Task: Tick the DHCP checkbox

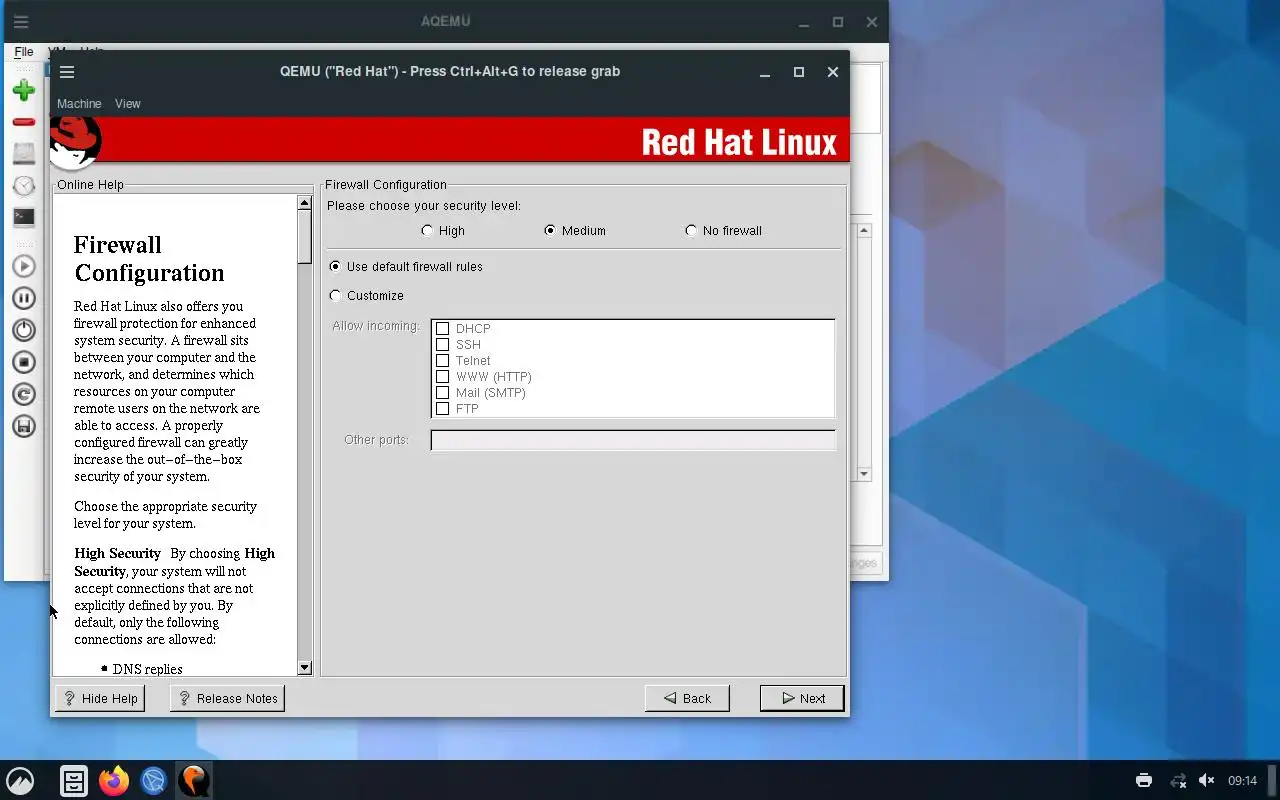Action: [442, 329]
